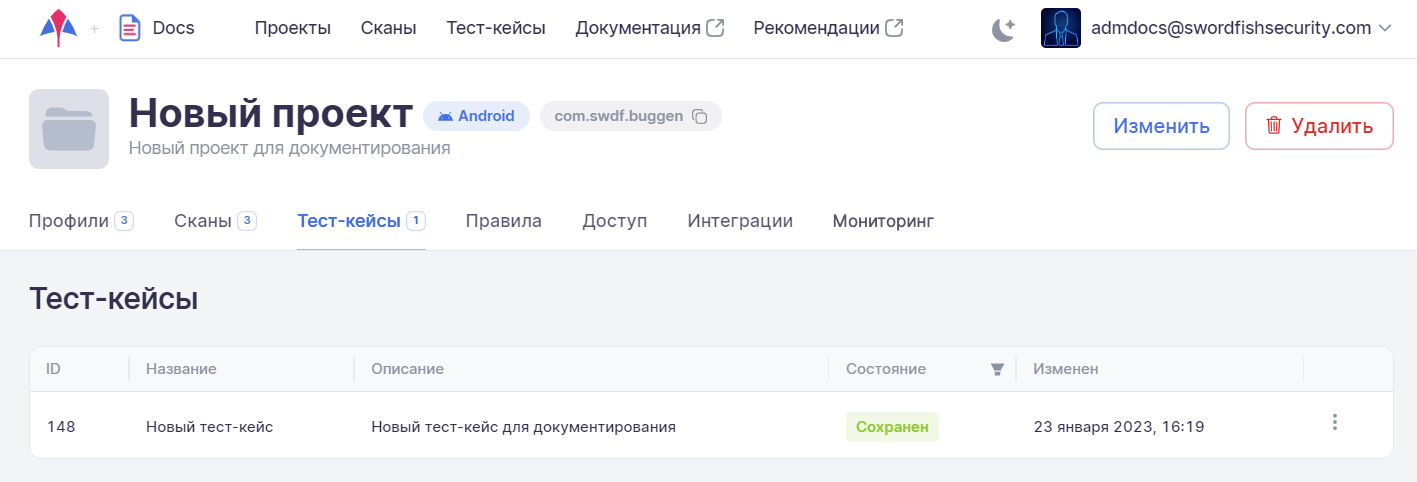The image size is (1417, 482).
Task: Open the Состояние column filter
Action: [x=996, y=370]
